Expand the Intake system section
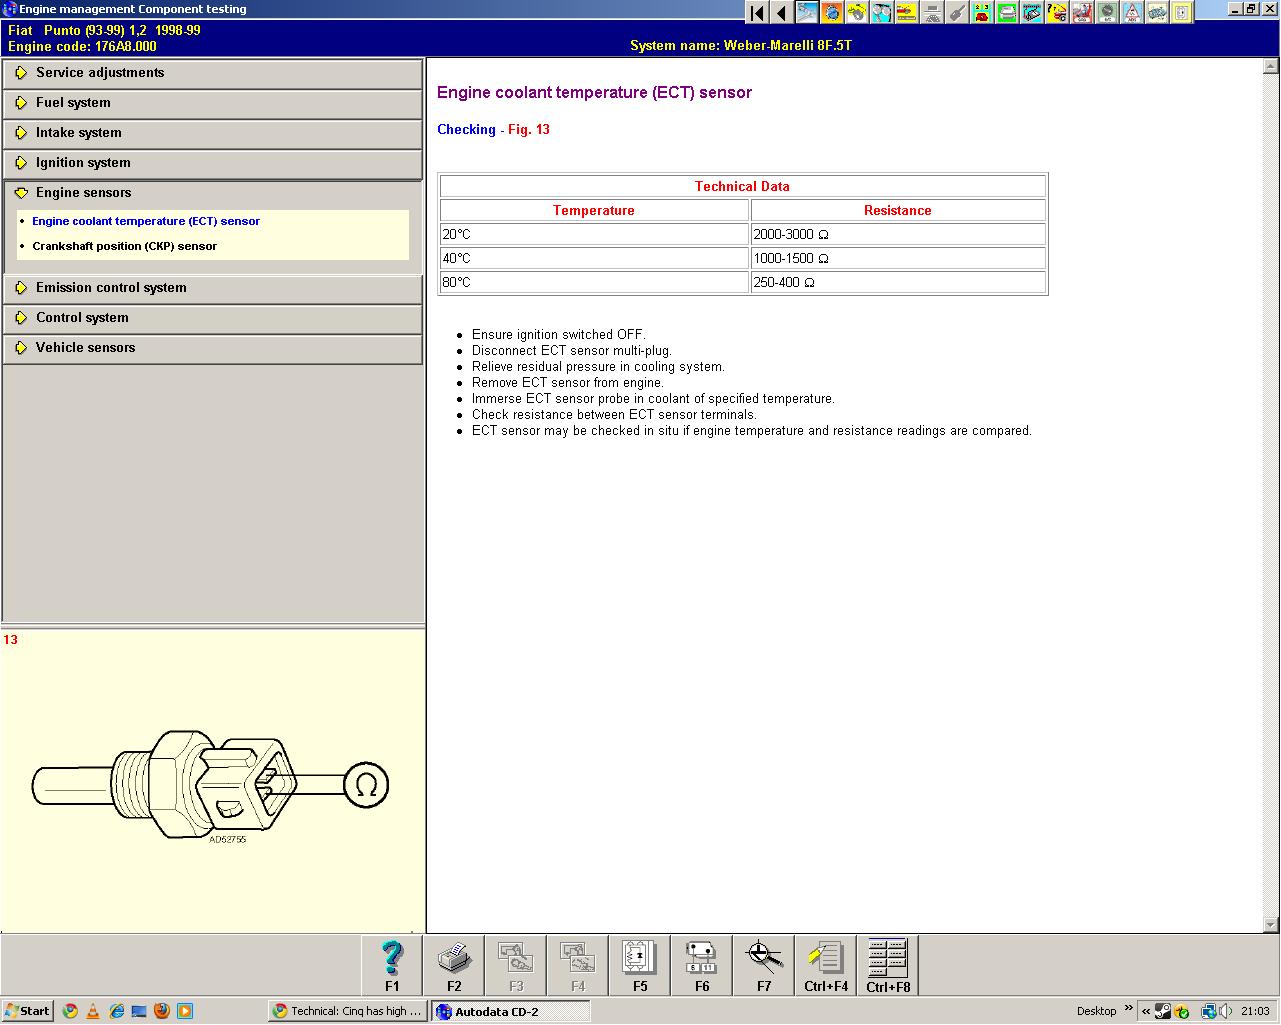This screenshot has width=1281, height=1025. (213, 133)
